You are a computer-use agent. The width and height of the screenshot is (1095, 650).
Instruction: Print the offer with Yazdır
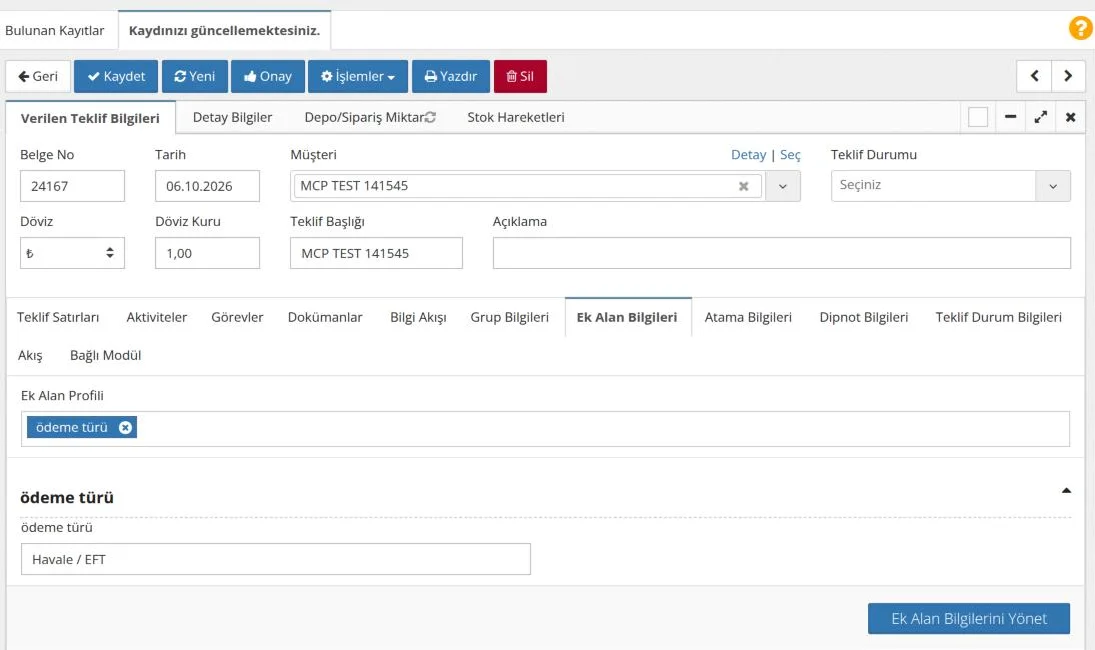(451, 76)
